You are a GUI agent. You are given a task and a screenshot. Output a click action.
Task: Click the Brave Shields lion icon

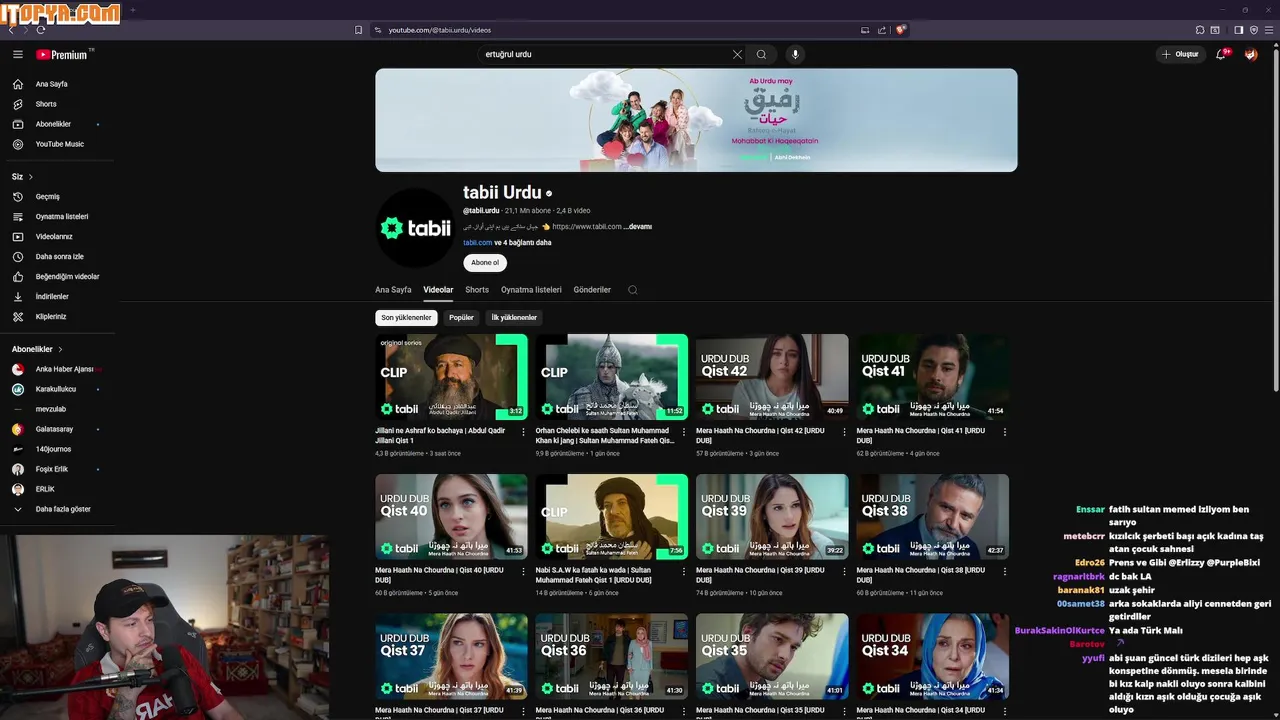click(x=900, y=30)
